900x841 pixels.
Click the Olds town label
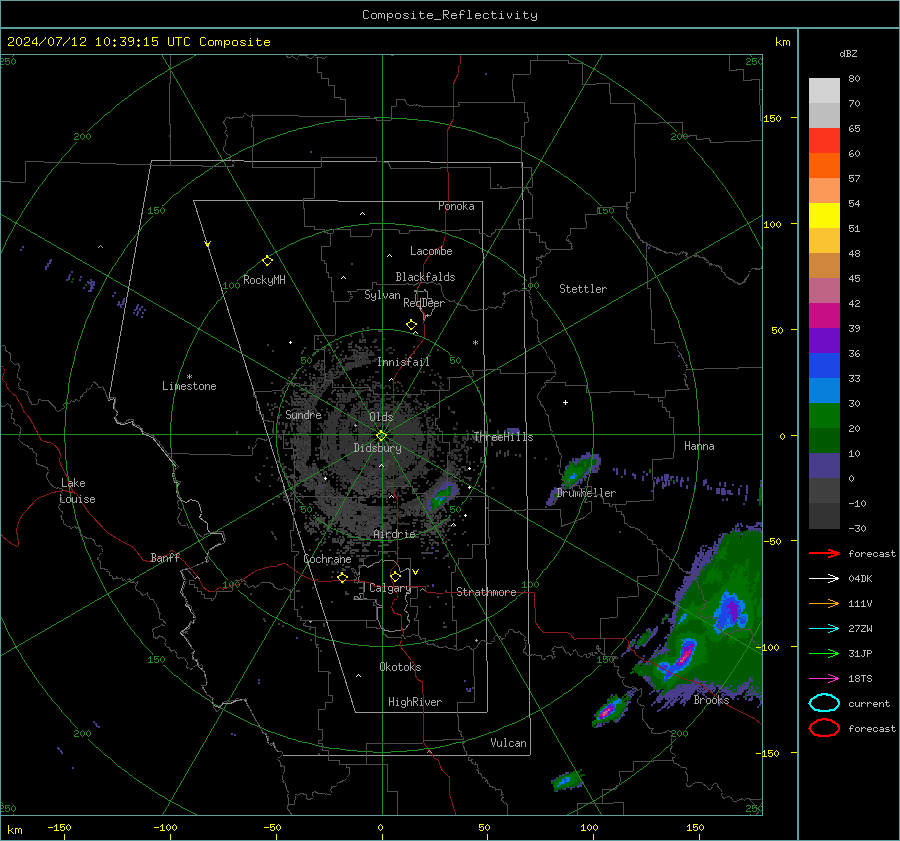point(381,417)
